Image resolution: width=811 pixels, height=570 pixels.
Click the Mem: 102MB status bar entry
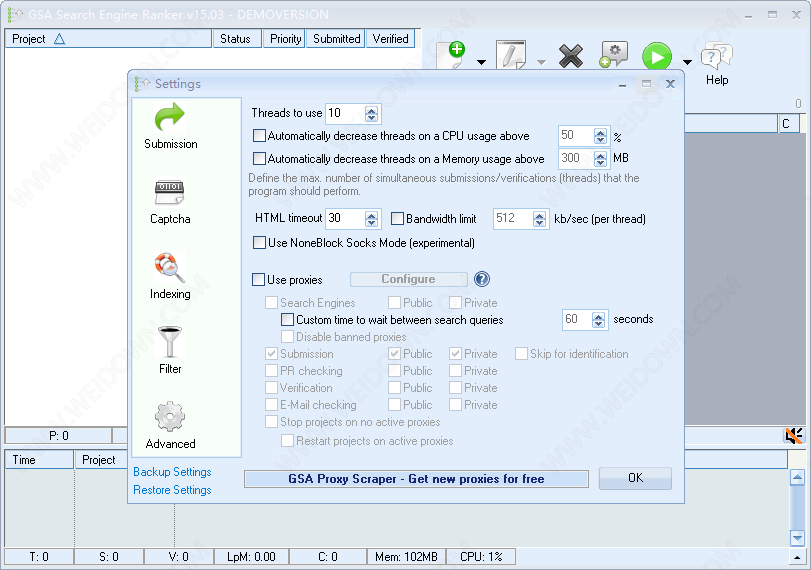(406, 557)
